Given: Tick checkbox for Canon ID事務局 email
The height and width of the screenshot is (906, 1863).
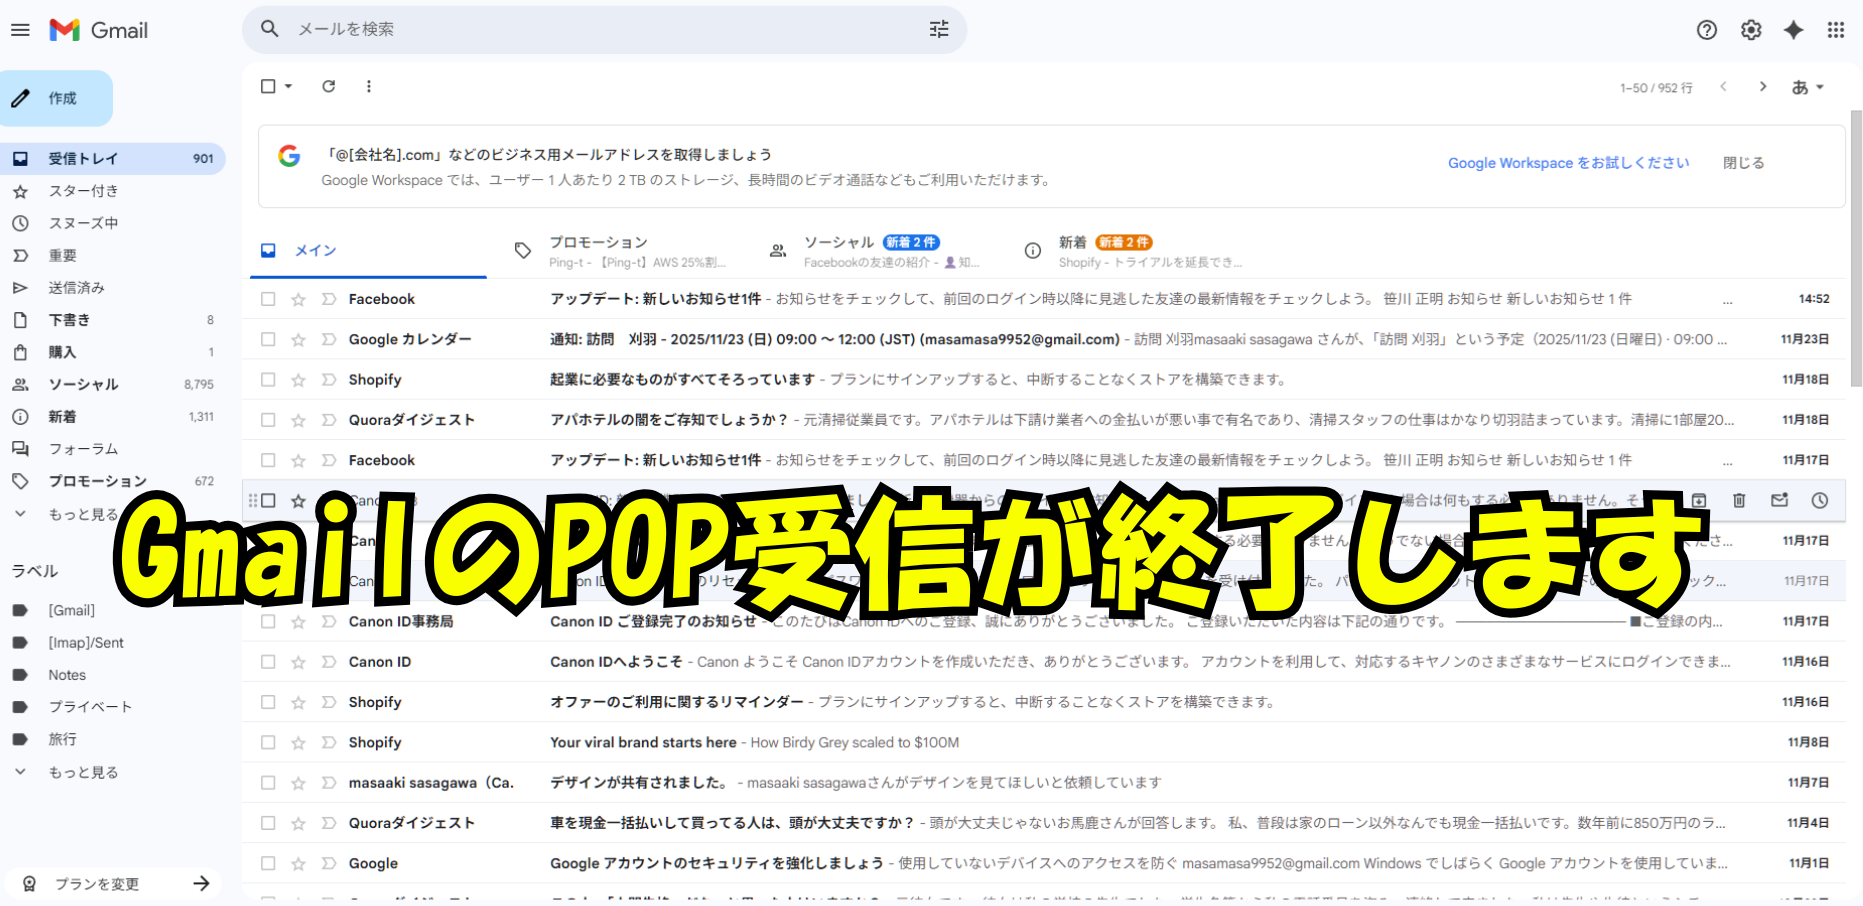Looking at the screenshot, I should point(268,622).
